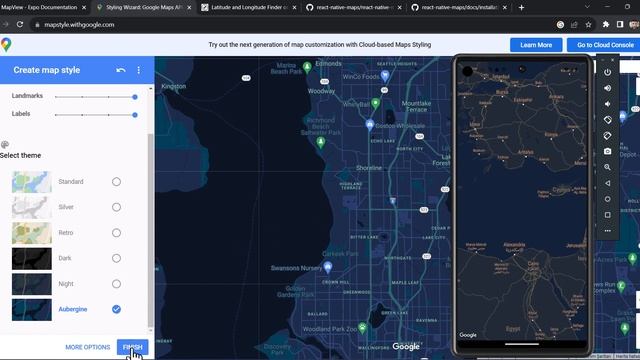Click the Woodland Park Zoo map label

[330, 329]
